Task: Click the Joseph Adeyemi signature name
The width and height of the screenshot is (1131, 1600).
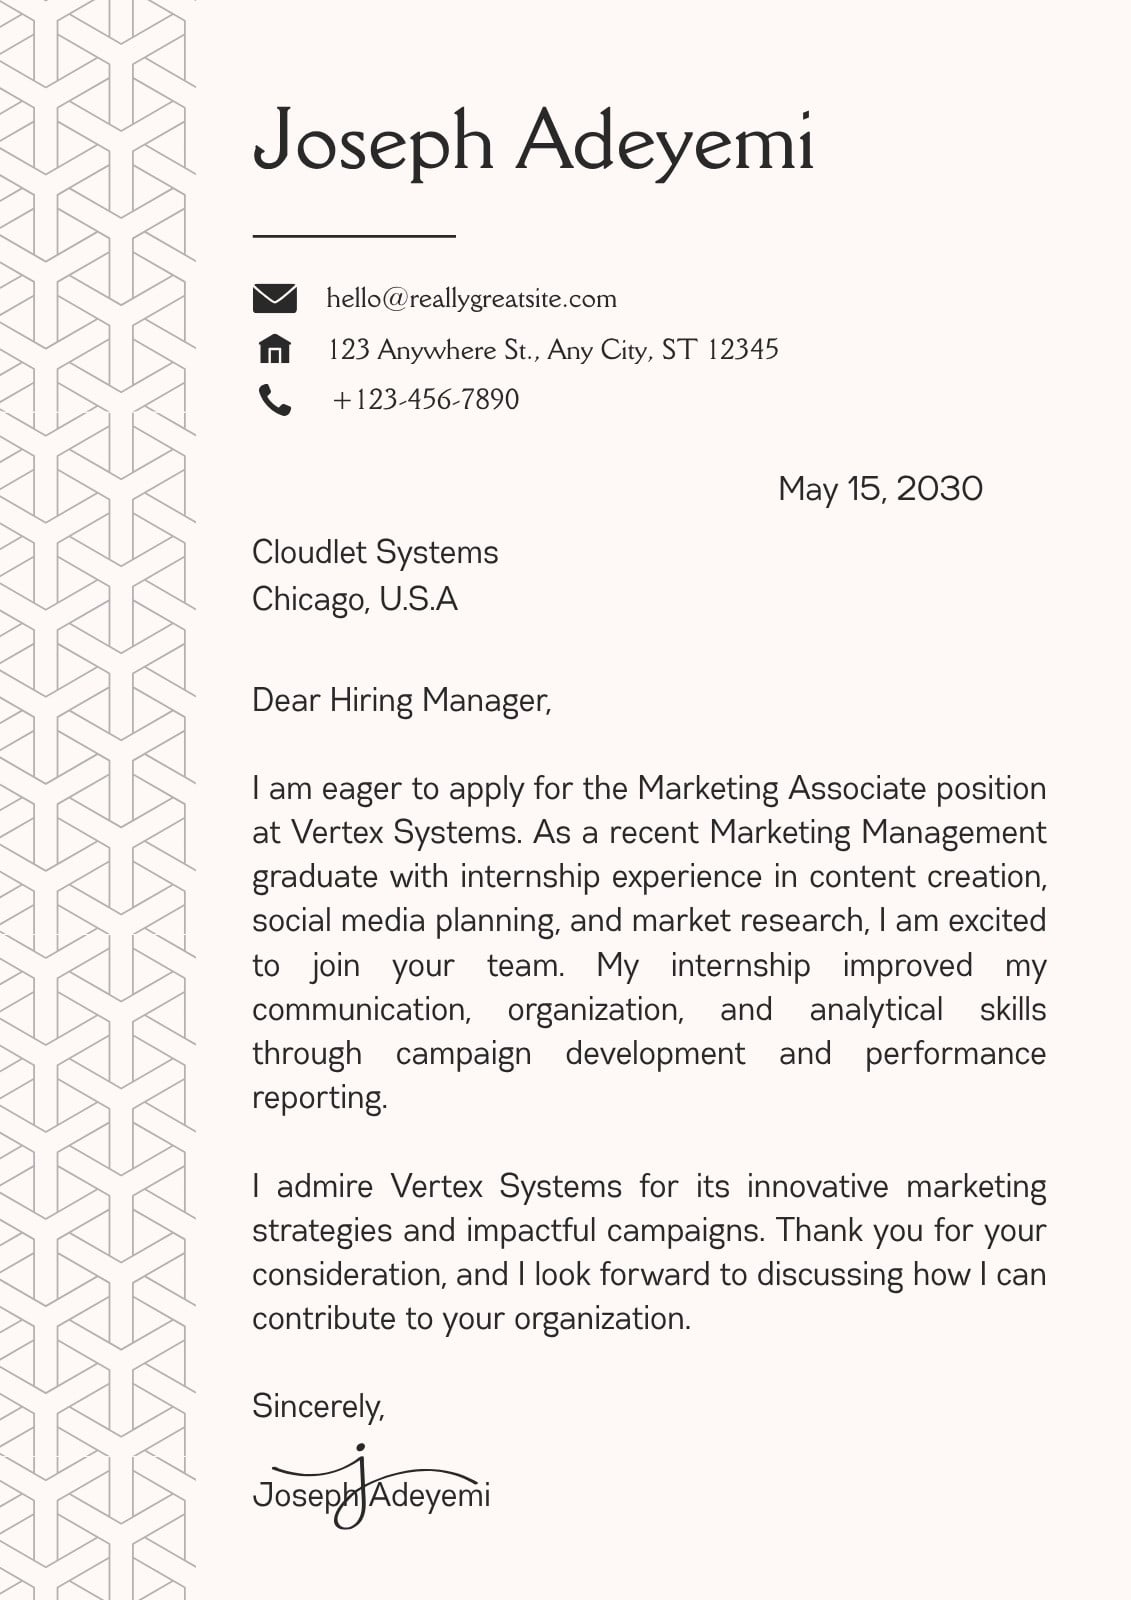Action: click(x=371, y=1495)
